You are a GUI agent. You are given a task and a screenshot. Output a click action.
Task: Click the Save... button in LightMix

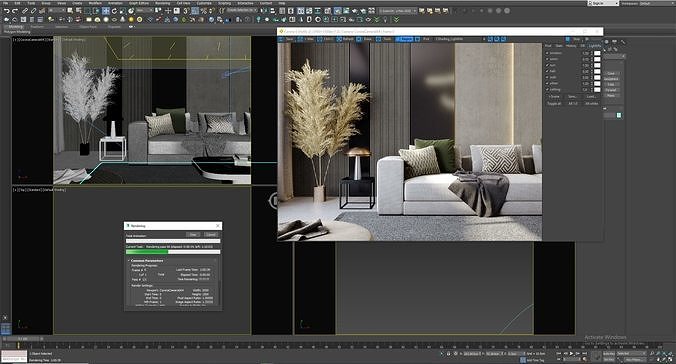pyautogui.click(x=572, y=97)
